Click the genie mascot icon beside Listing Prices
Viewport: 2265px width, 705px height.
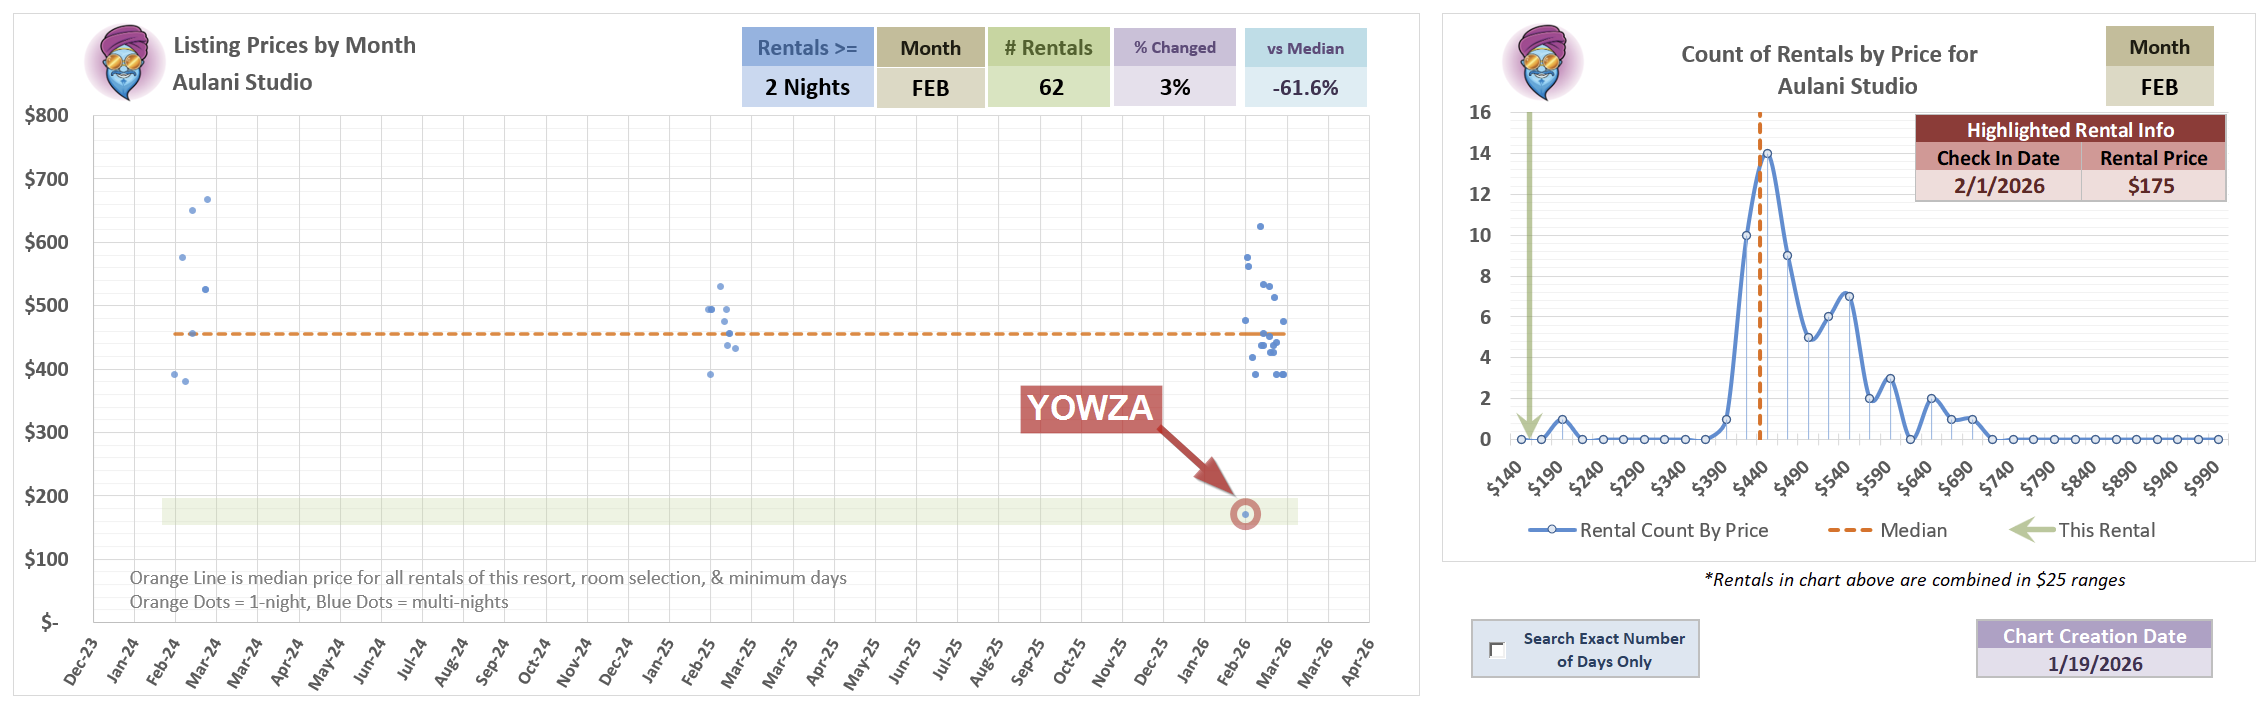pyautogui.click(x=124, y=62)
